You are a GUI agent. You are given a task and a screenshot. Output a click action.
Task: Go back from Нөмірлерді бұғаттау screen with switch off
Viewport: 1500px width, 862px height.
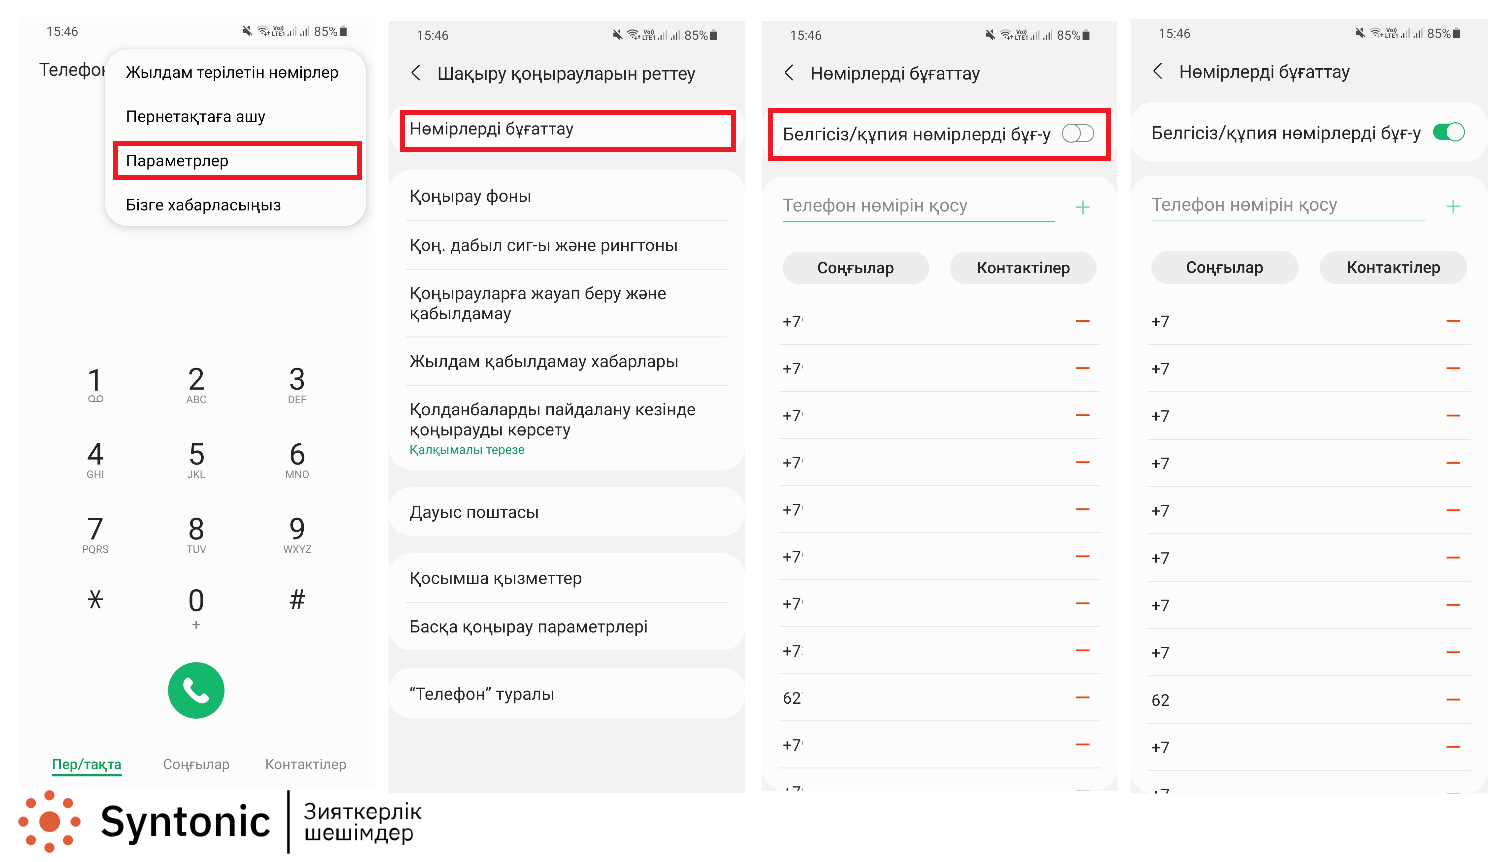tap(789, 72)
